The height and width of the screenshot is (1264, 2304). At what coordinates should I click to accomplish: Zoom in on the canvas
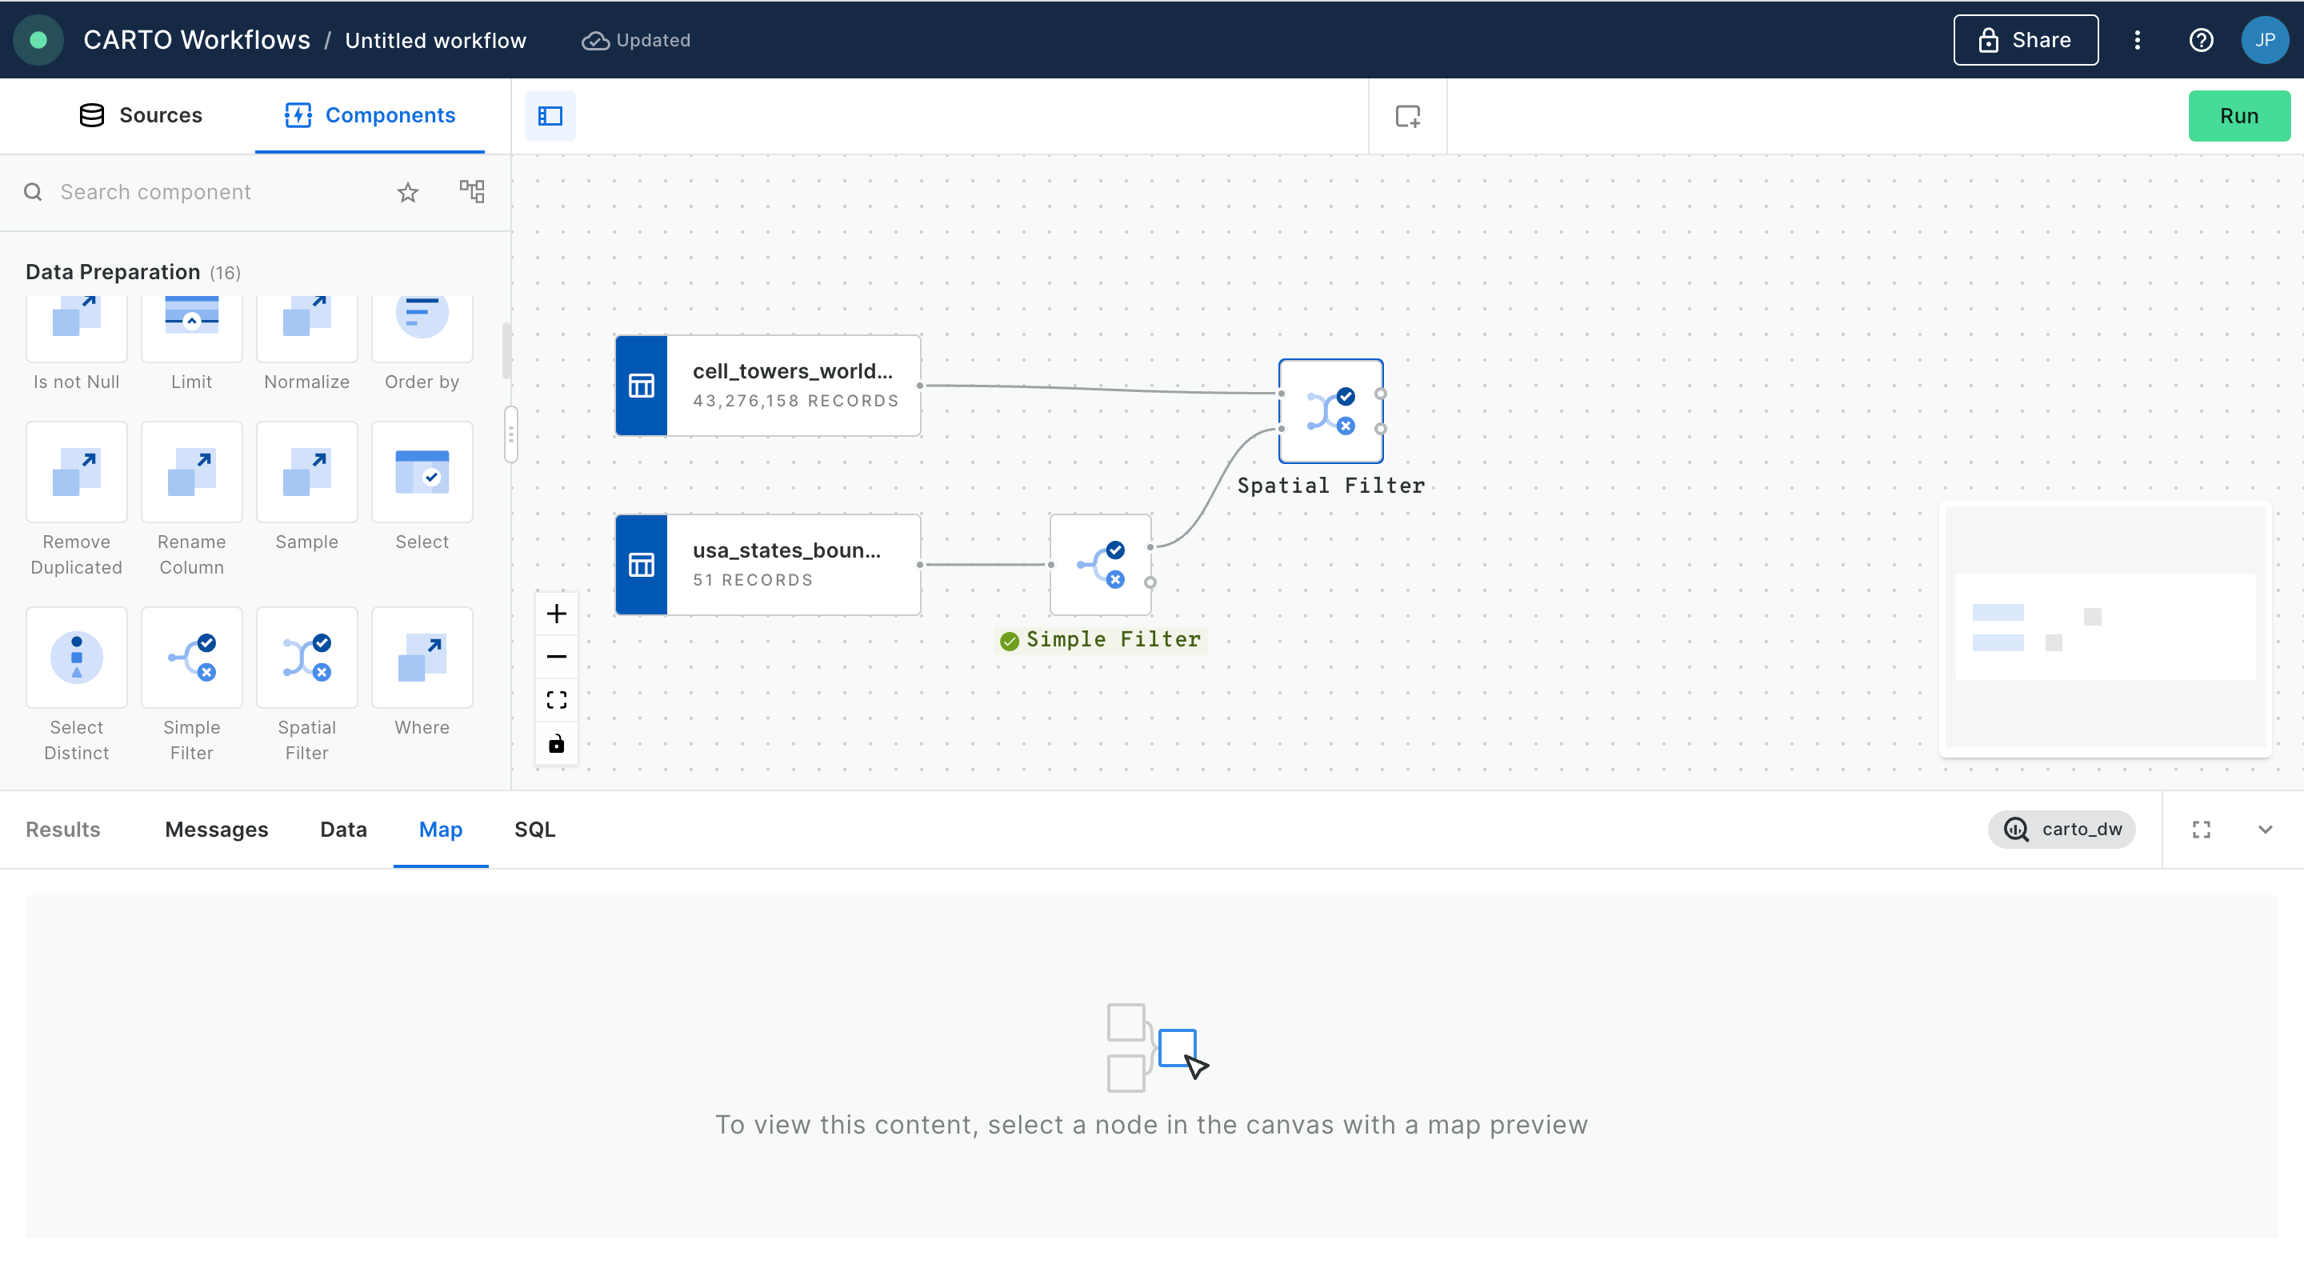[556, 614]
